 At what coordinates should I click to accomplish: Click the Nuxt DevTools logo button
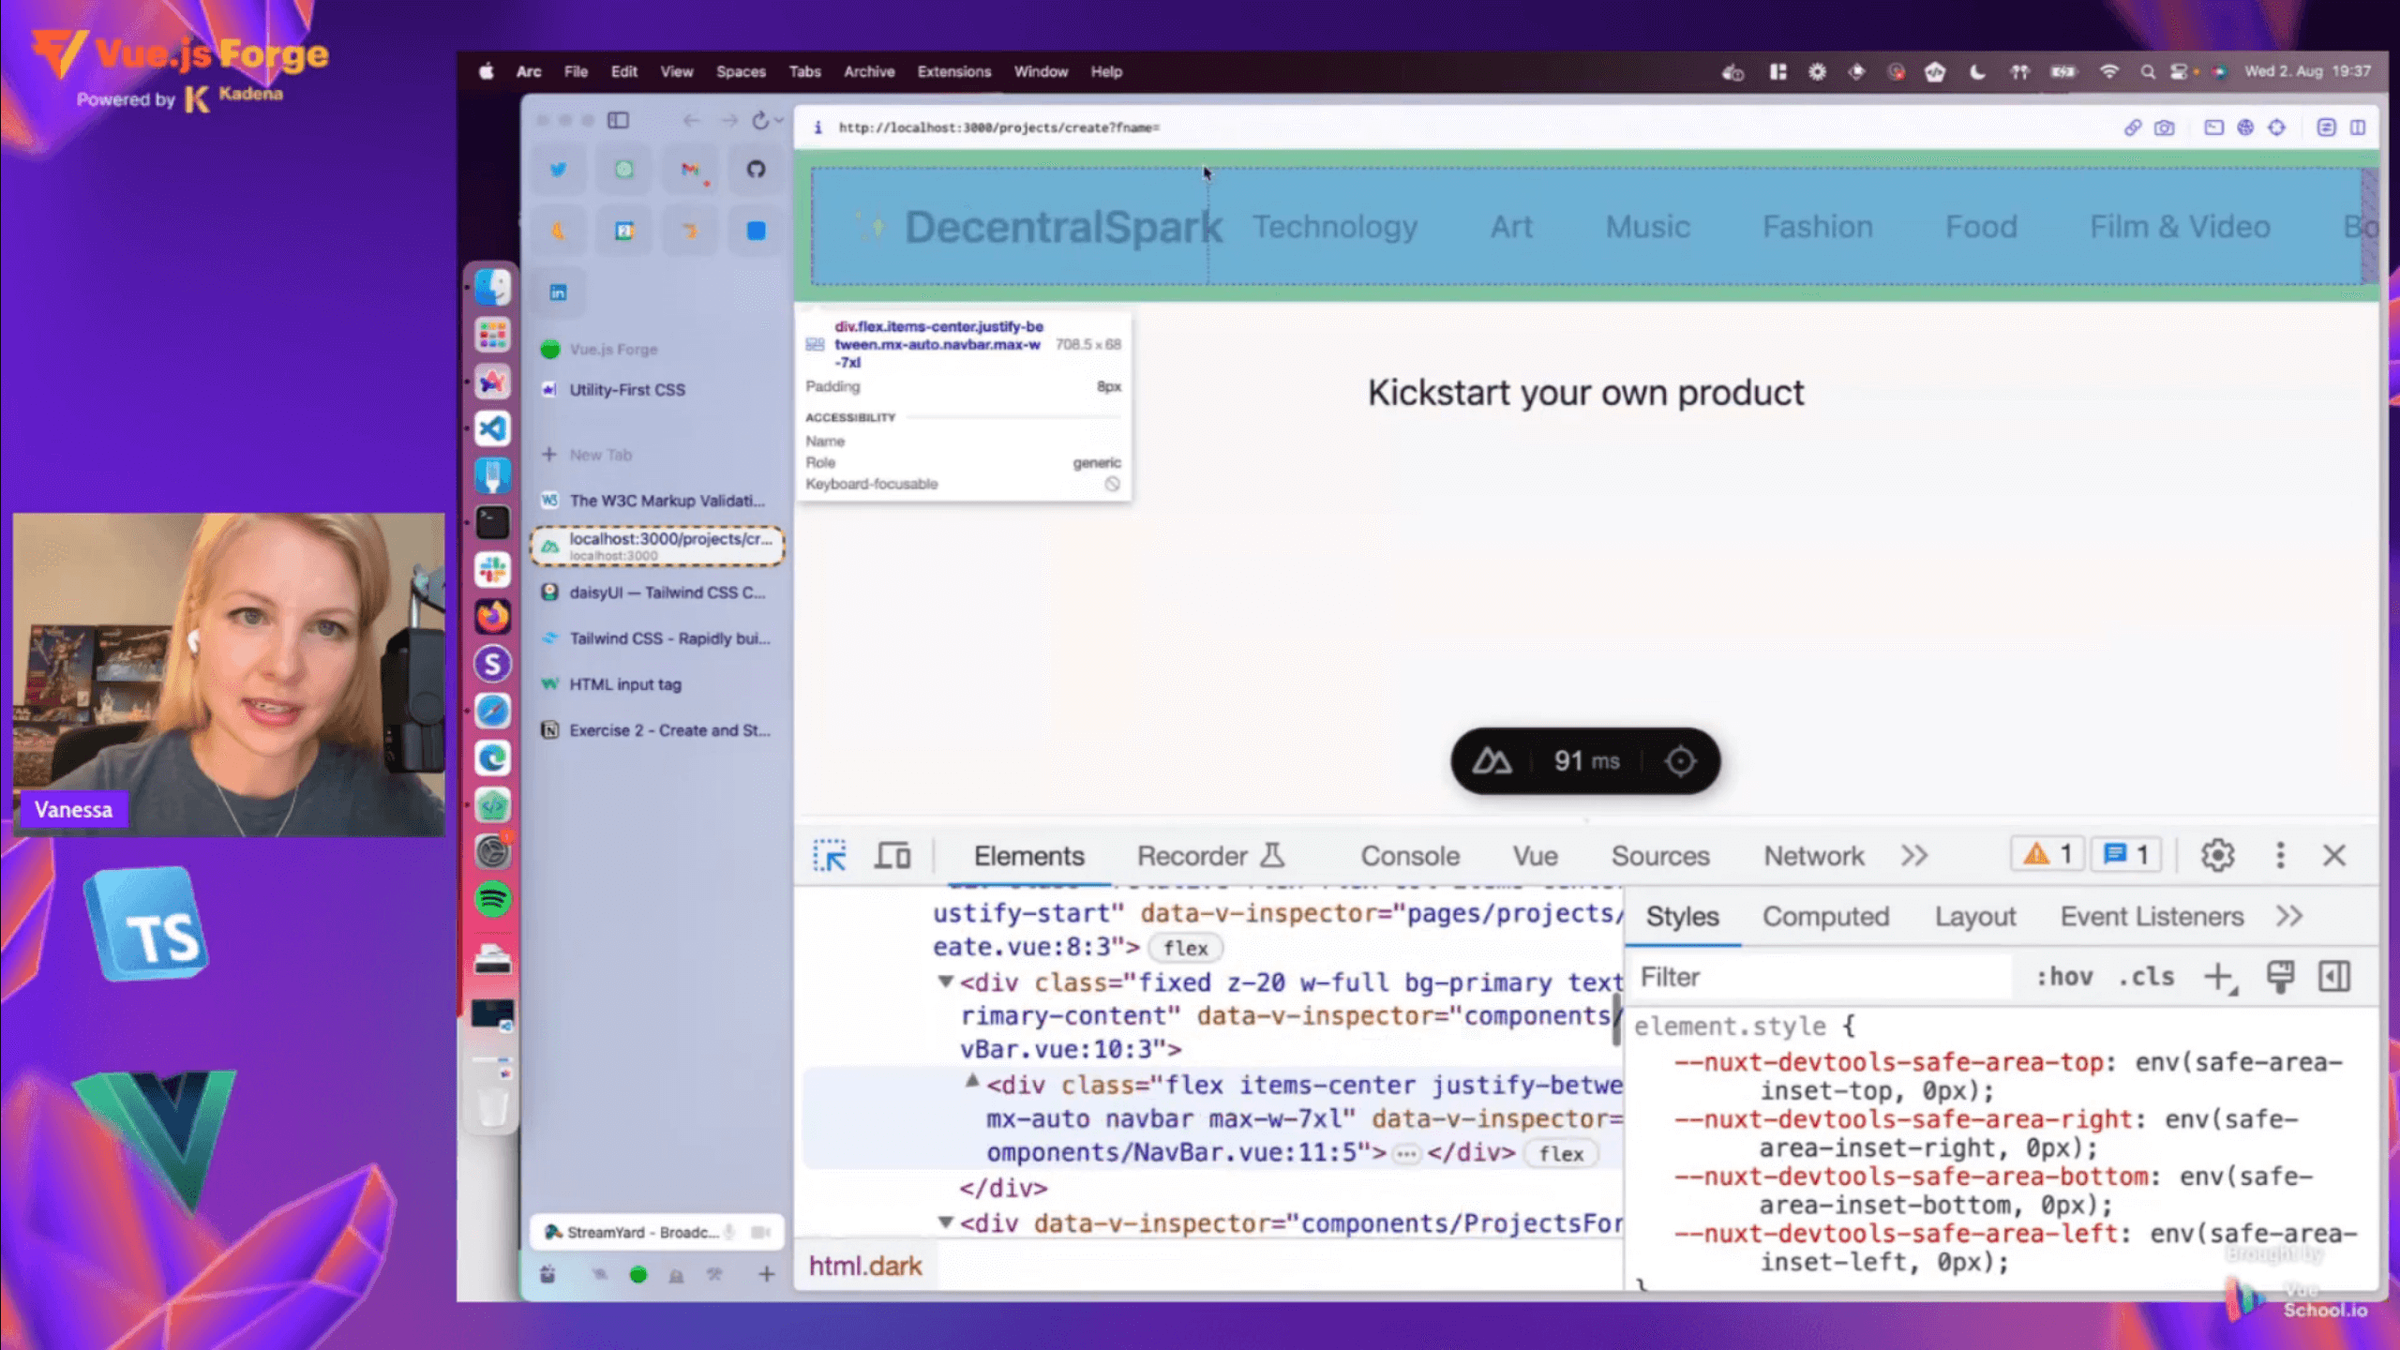[1492, 762]
